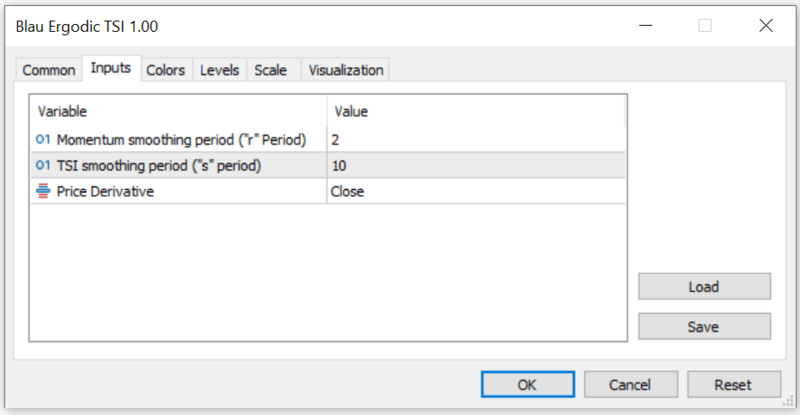800x415 pixels.
Task: Confirm settings with the OK button
Action: pyautogui.click(x=527, y=384)
